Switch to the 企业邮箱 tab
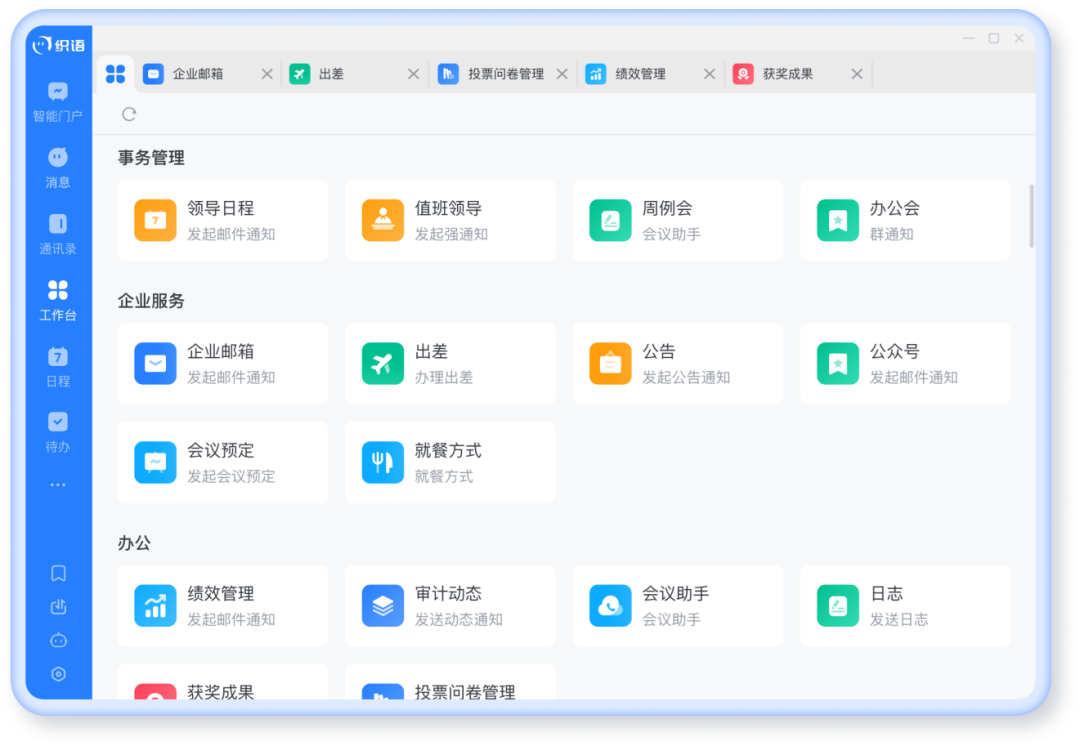 (x=197, y=74)
